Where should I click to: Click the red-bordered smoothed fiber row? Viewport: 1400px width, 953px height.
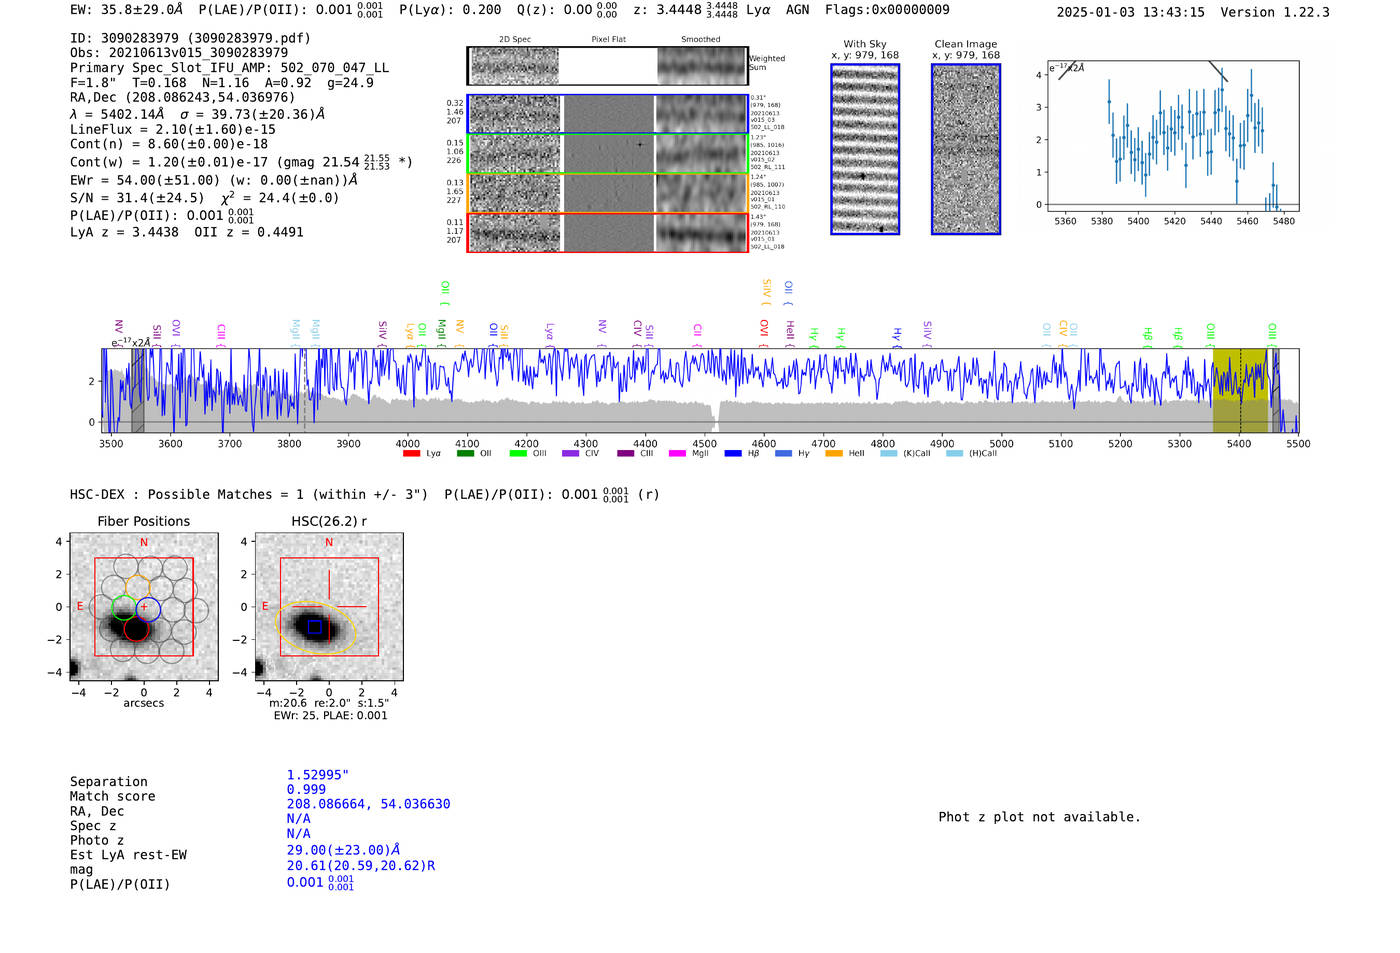(701, 232)
